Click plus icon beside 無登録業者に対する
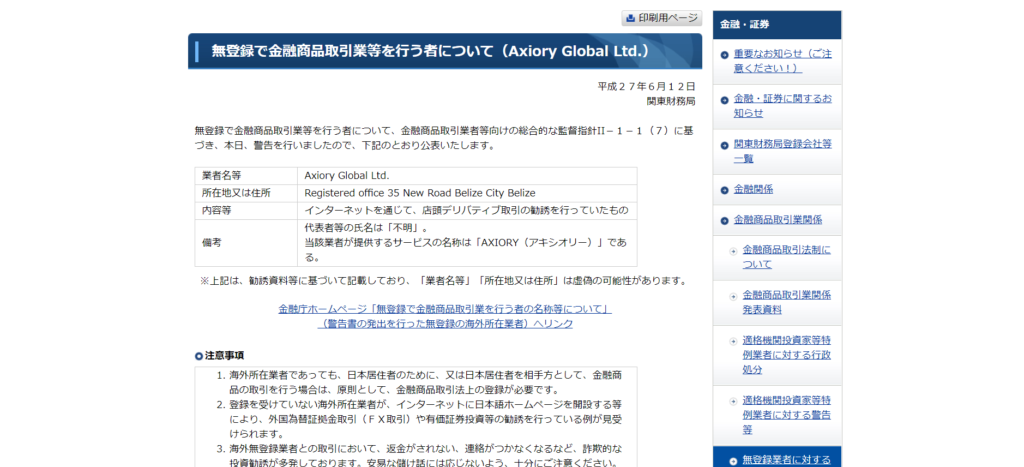 pyautogui.click(x=733, y=460)
